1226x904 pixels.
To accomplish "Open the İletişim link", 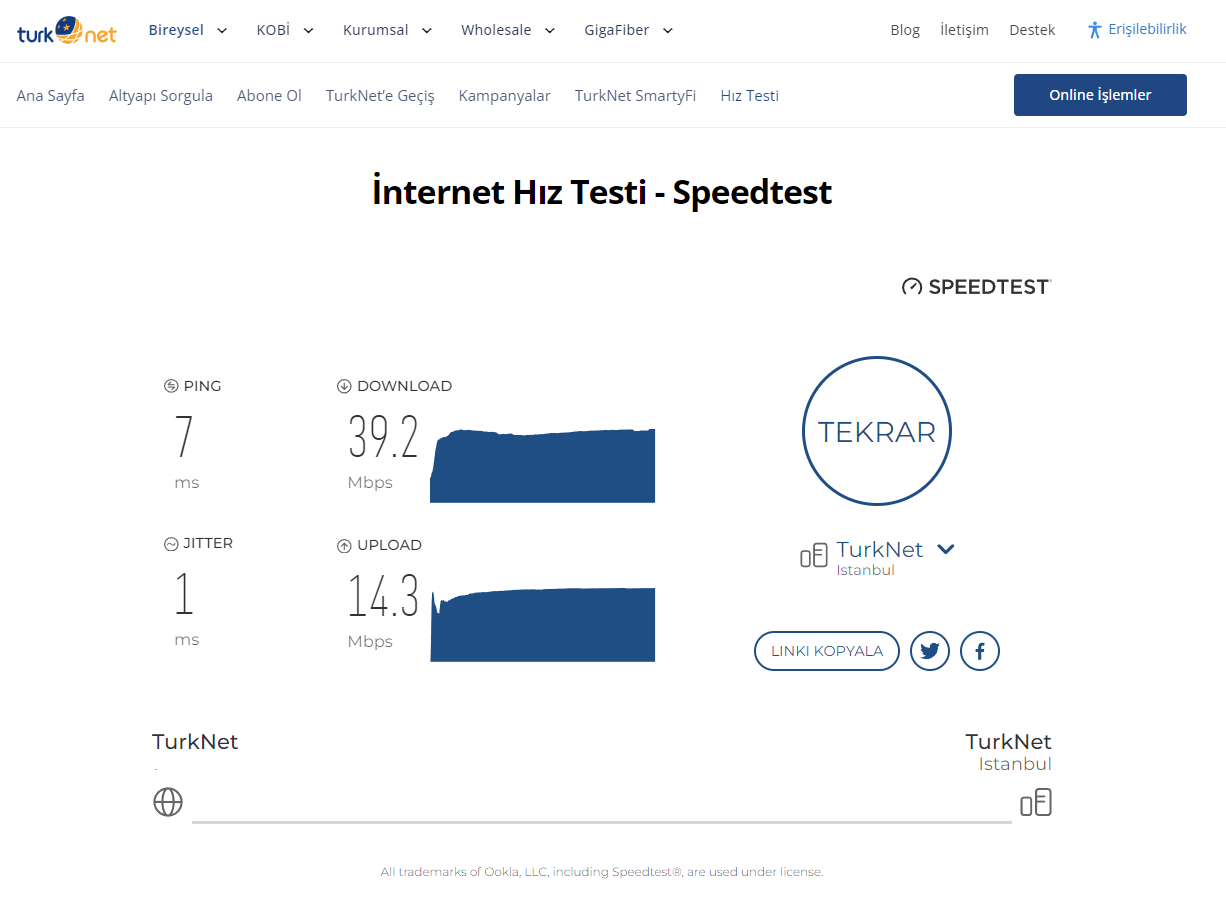I will pyautogui.click(x=964, y=30).
